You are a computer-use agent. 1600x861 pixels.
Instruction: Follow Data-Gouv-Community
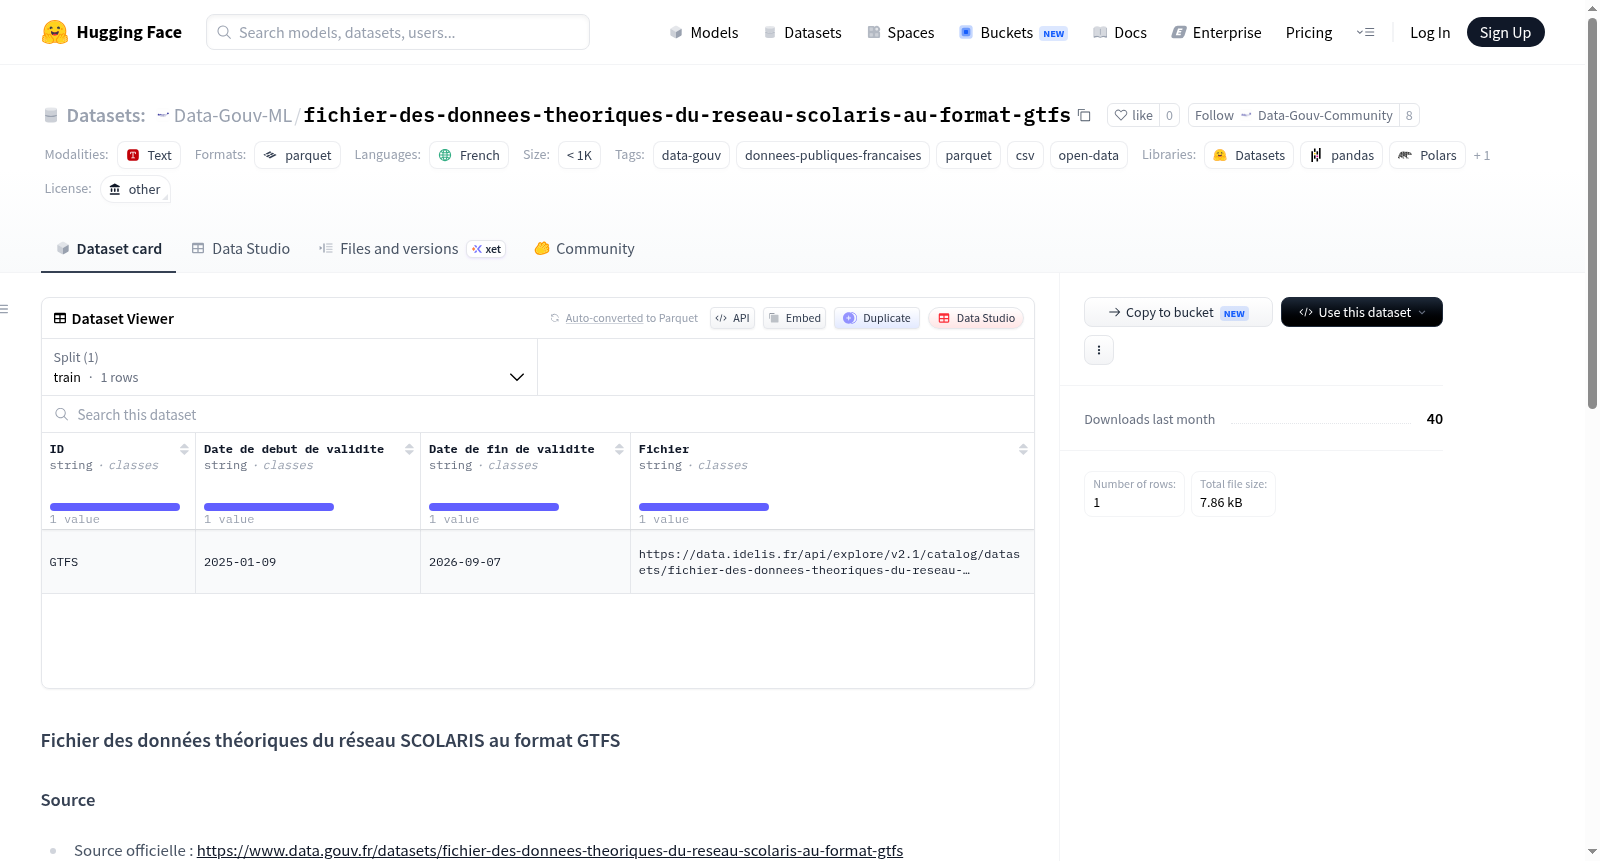coord(1294,115)
